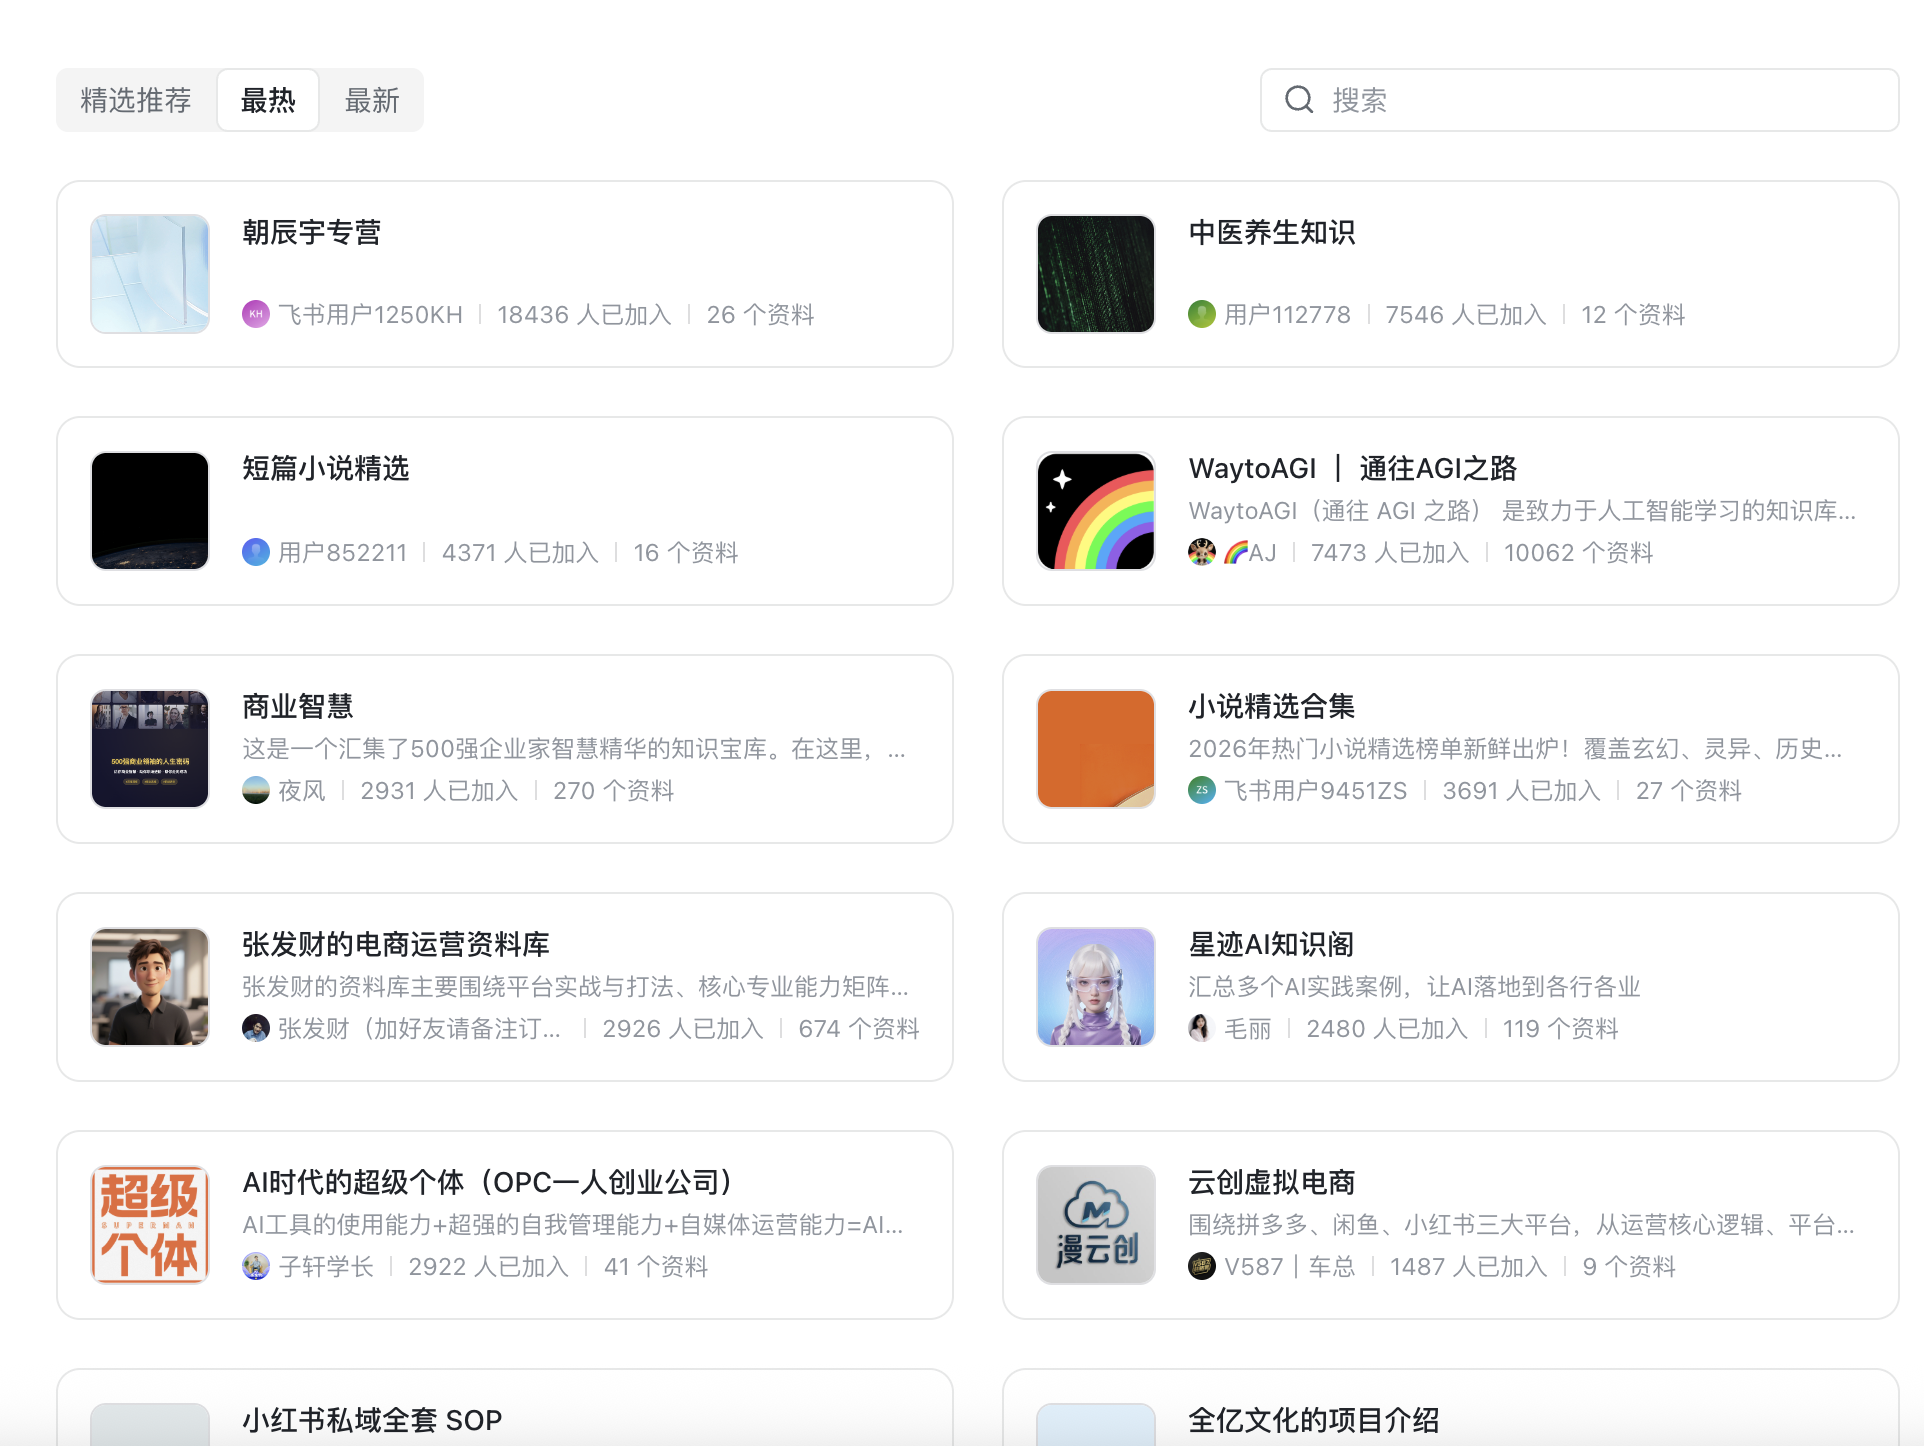Click the green matrix-code cover of 中医养生知识

(1096, 274)
